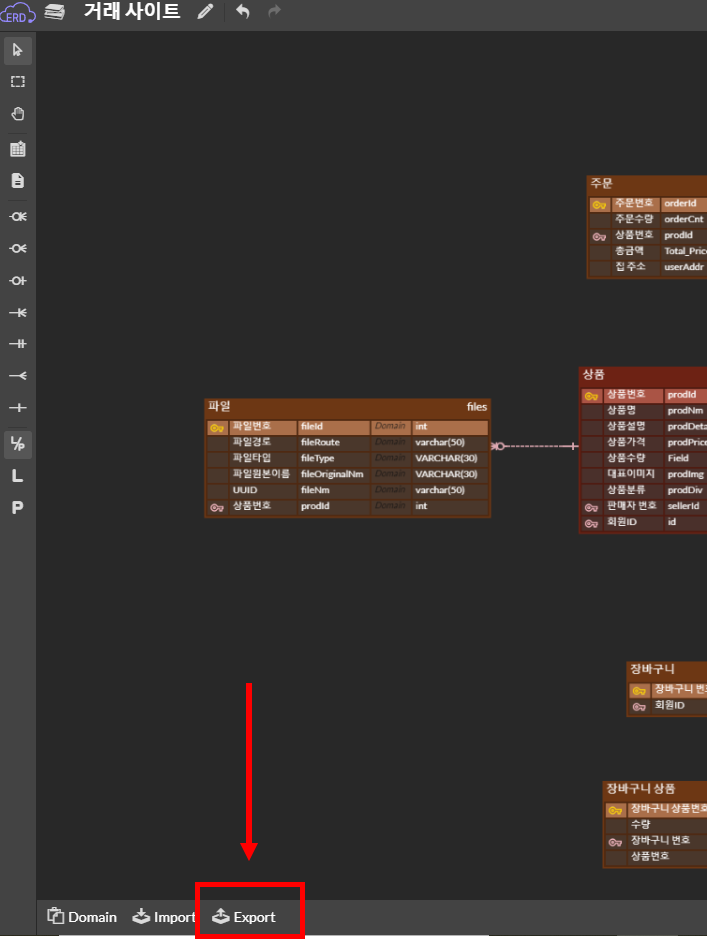
Task: Choose the dashed marquee selection tool
Action: pyautogui.click(x=17, y=81)
